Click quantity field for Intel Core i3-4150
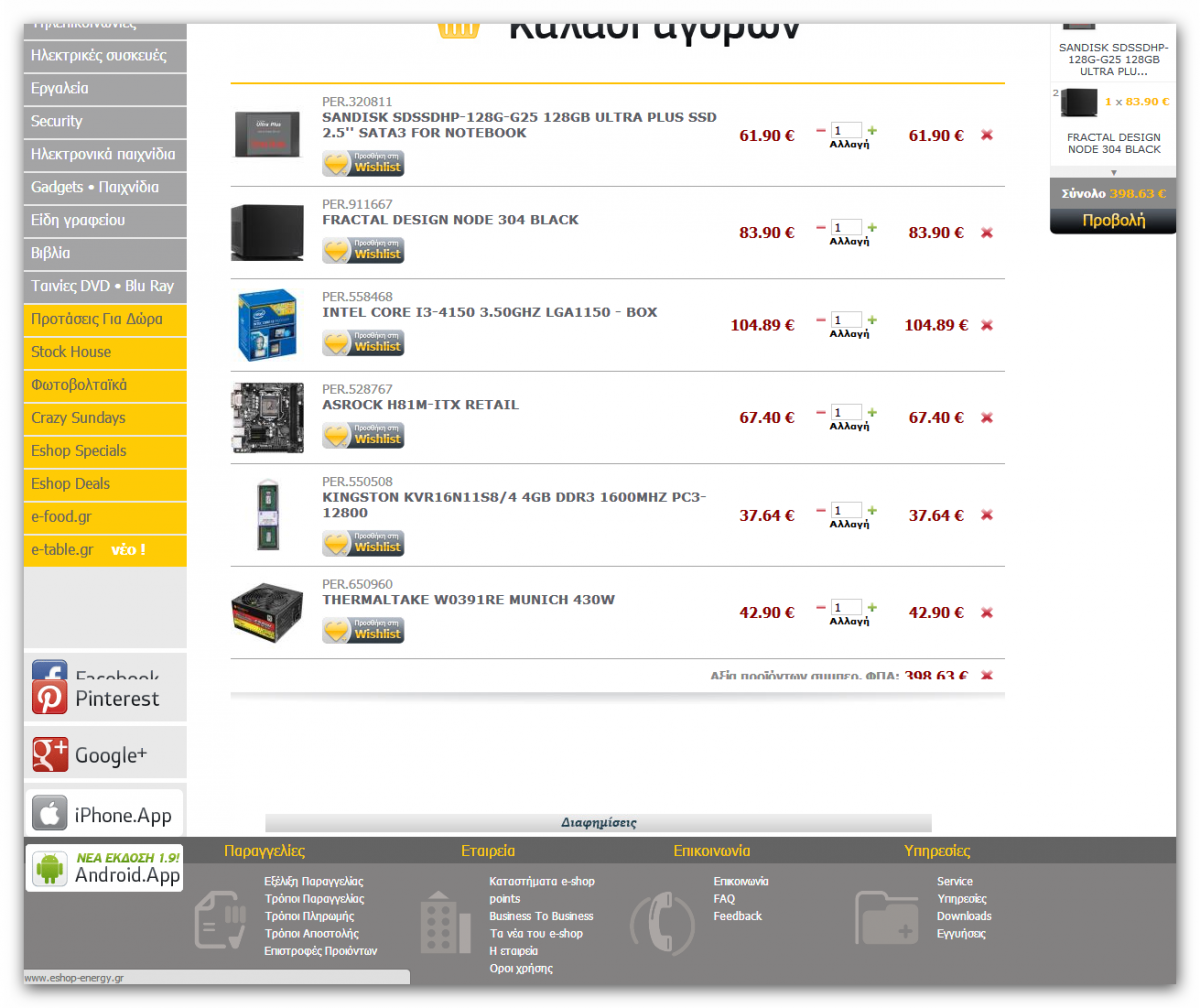Screen dimensions: 1200x1008 pyautogui.click(x=846, y=320)
